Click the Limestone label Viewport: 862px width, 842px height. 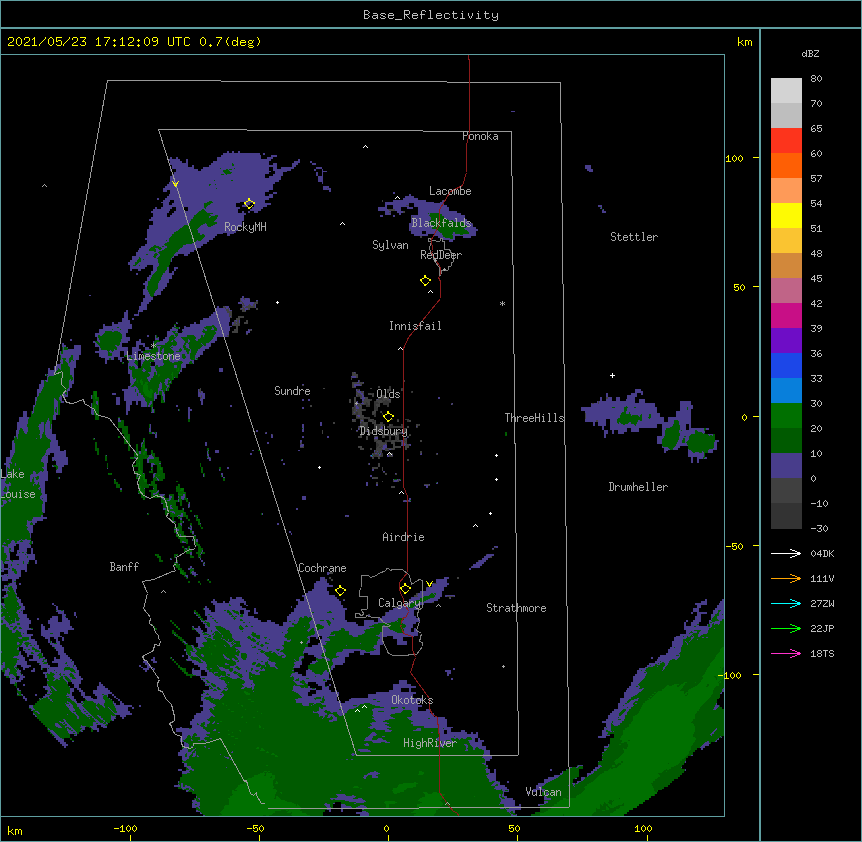[x=153, y=356]
